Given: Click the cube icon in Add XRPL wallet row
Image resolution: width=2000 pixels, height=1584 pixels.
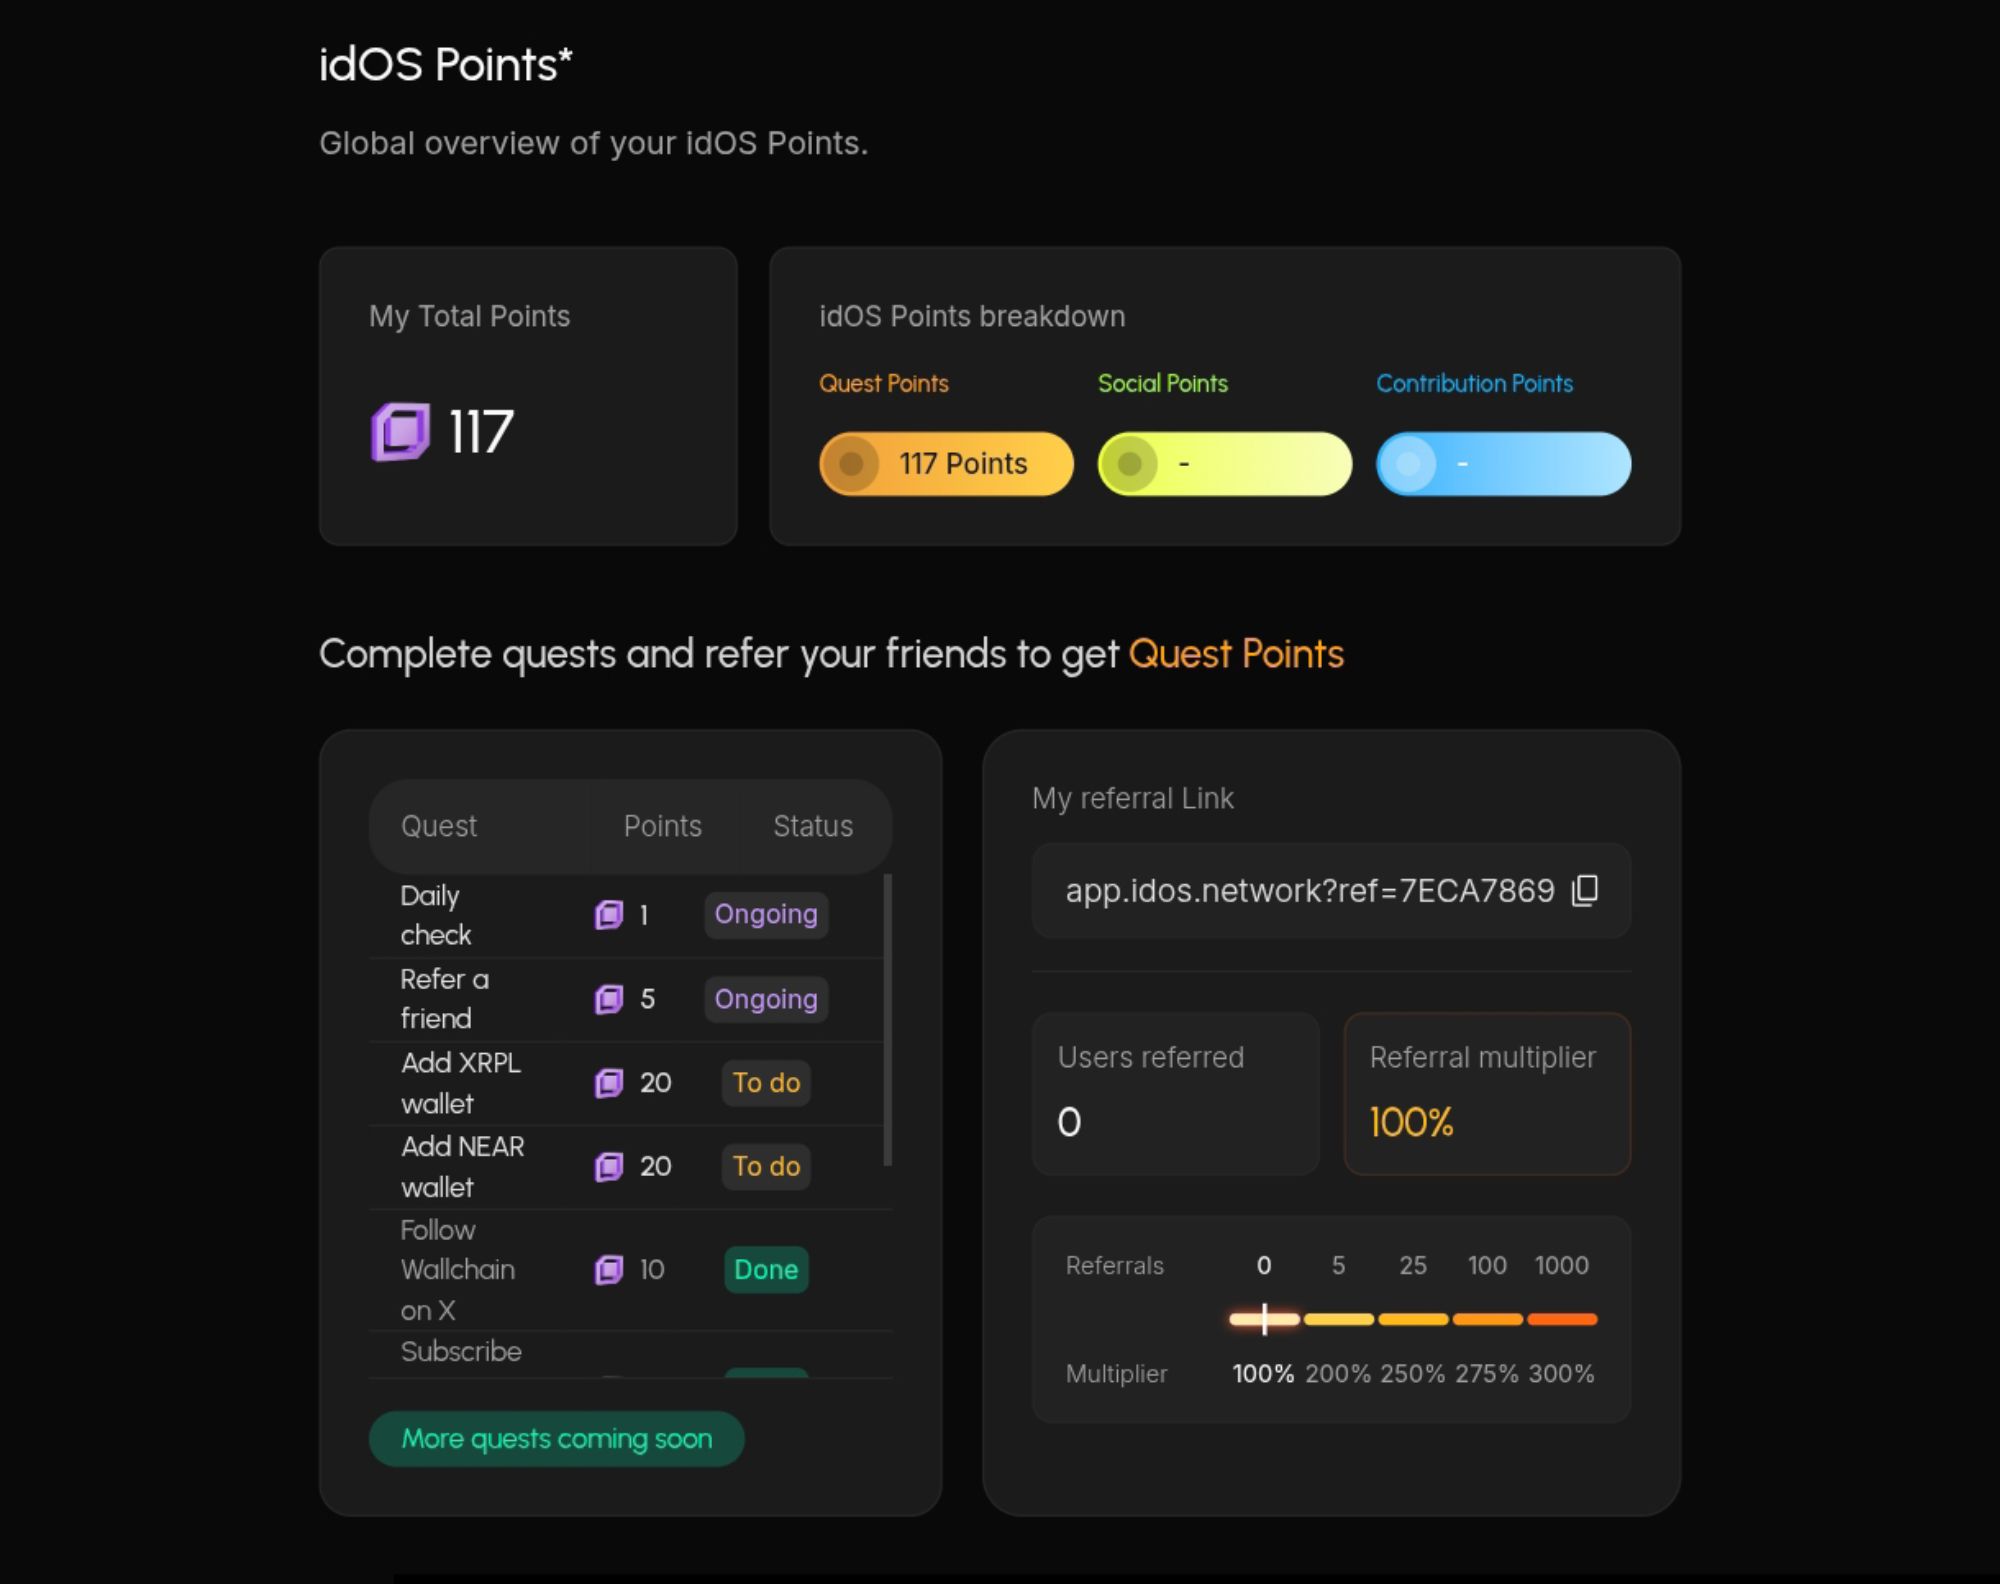Looking at the screenshot, I should 608,1083.
